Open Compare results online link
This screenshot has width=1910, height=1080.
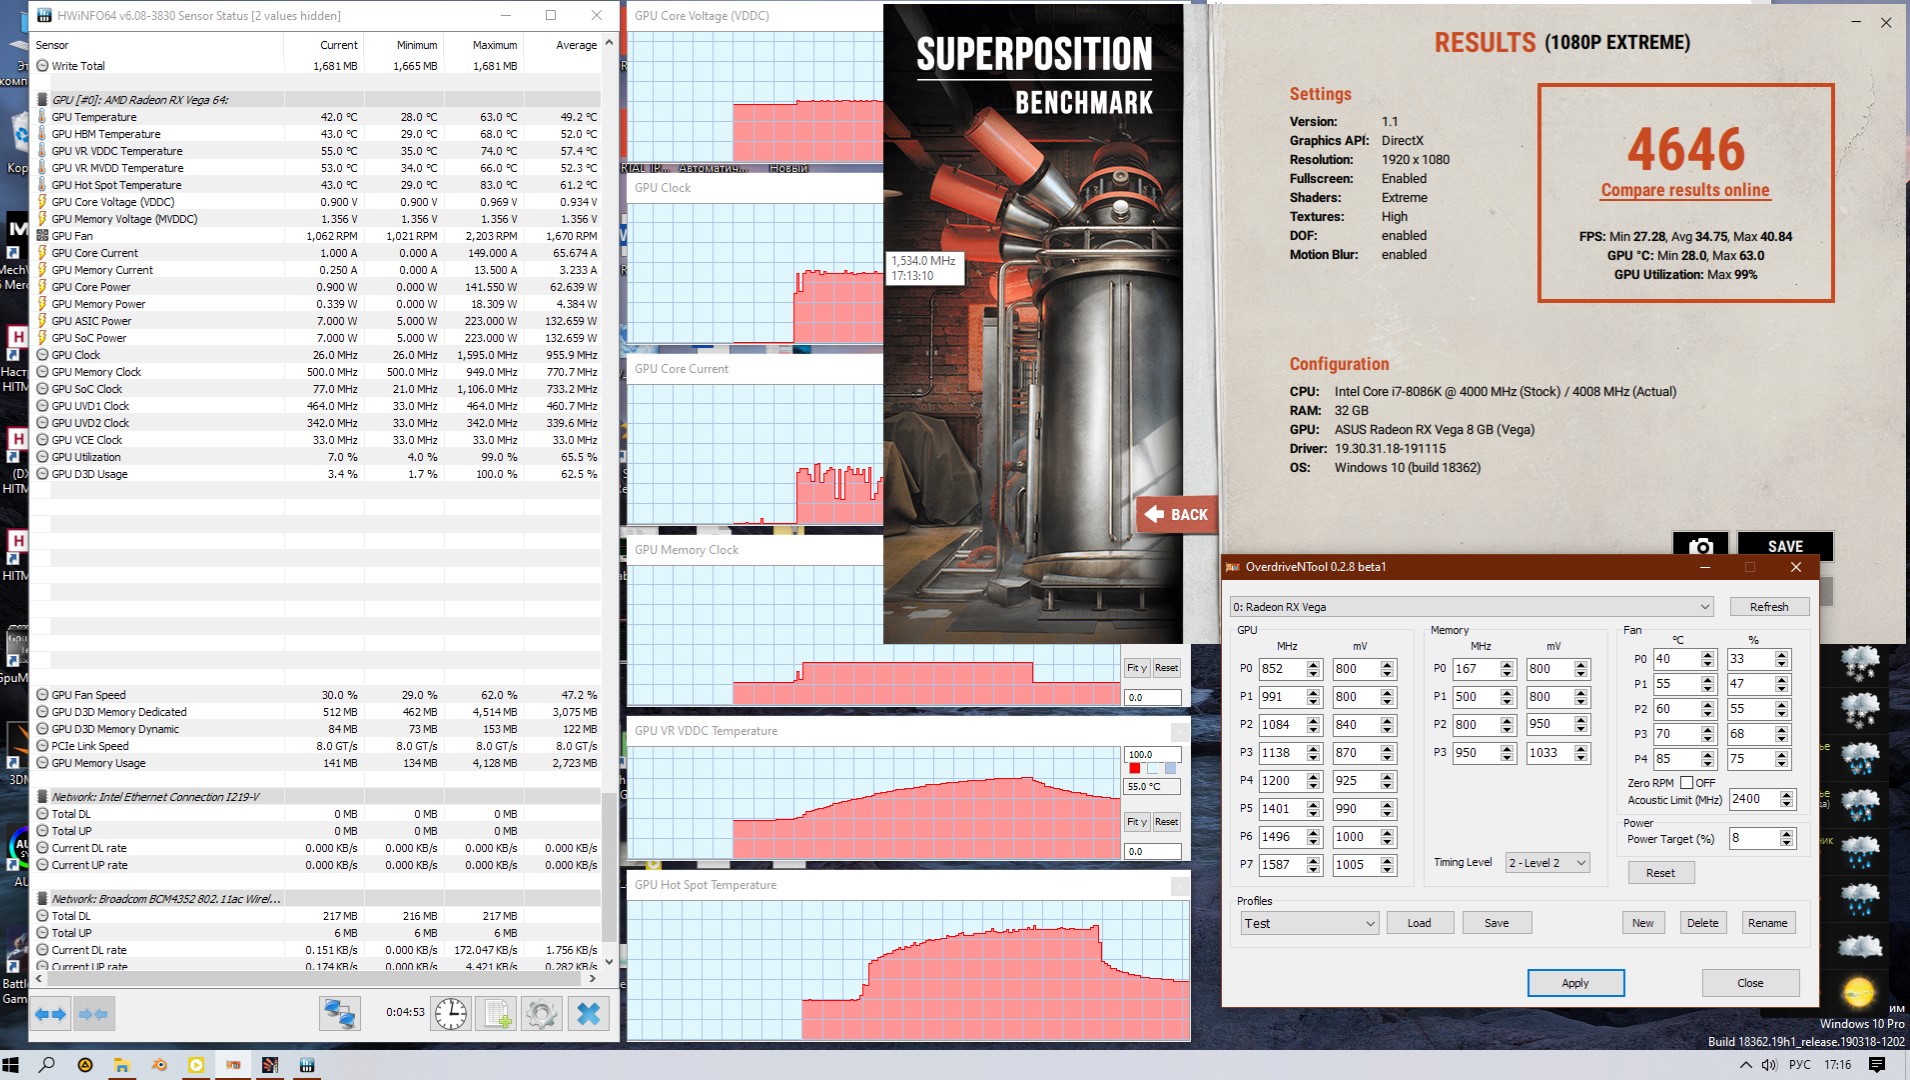(1685, 190)
